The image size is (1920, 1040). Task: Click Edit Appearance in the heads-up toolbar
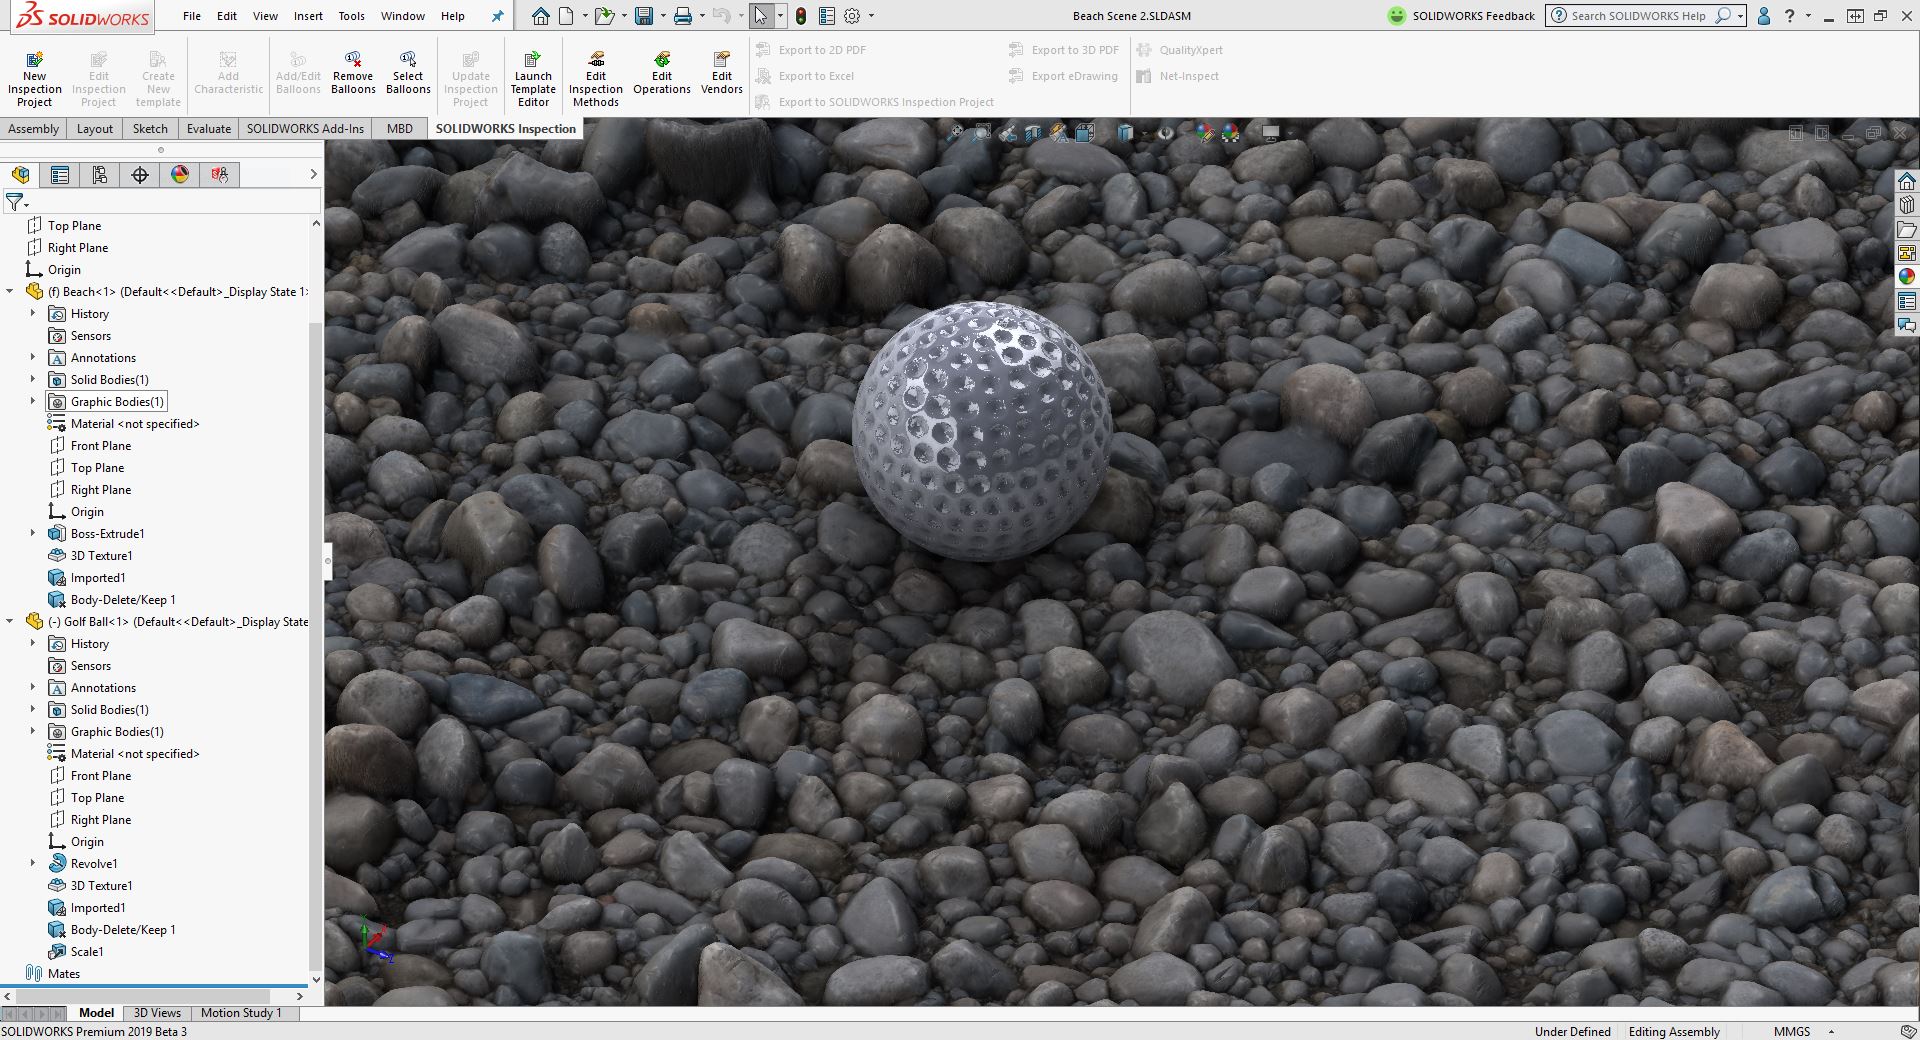pos(1204,132)
